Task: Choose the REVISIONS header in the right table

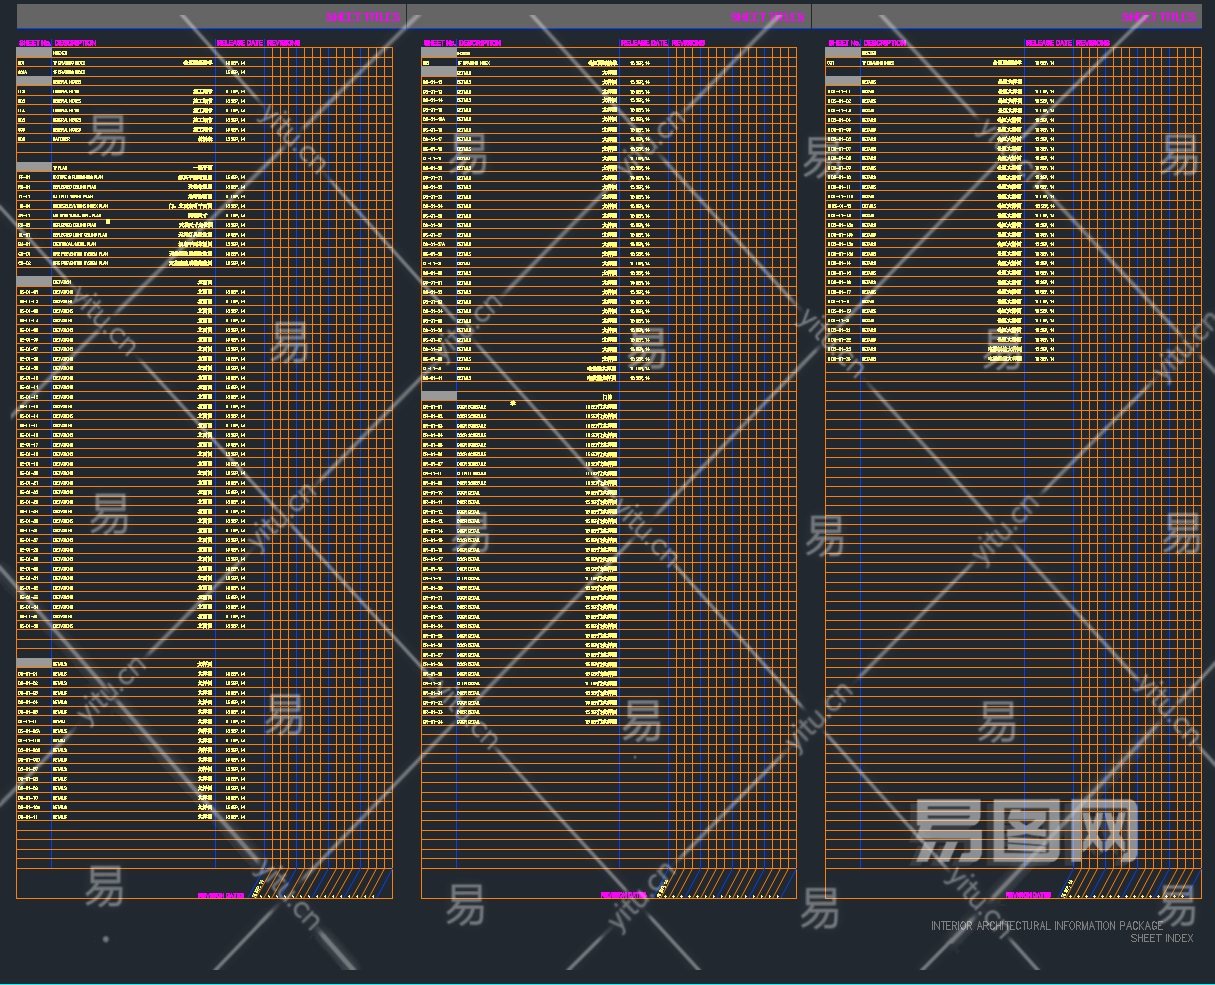Action: 1092,43
